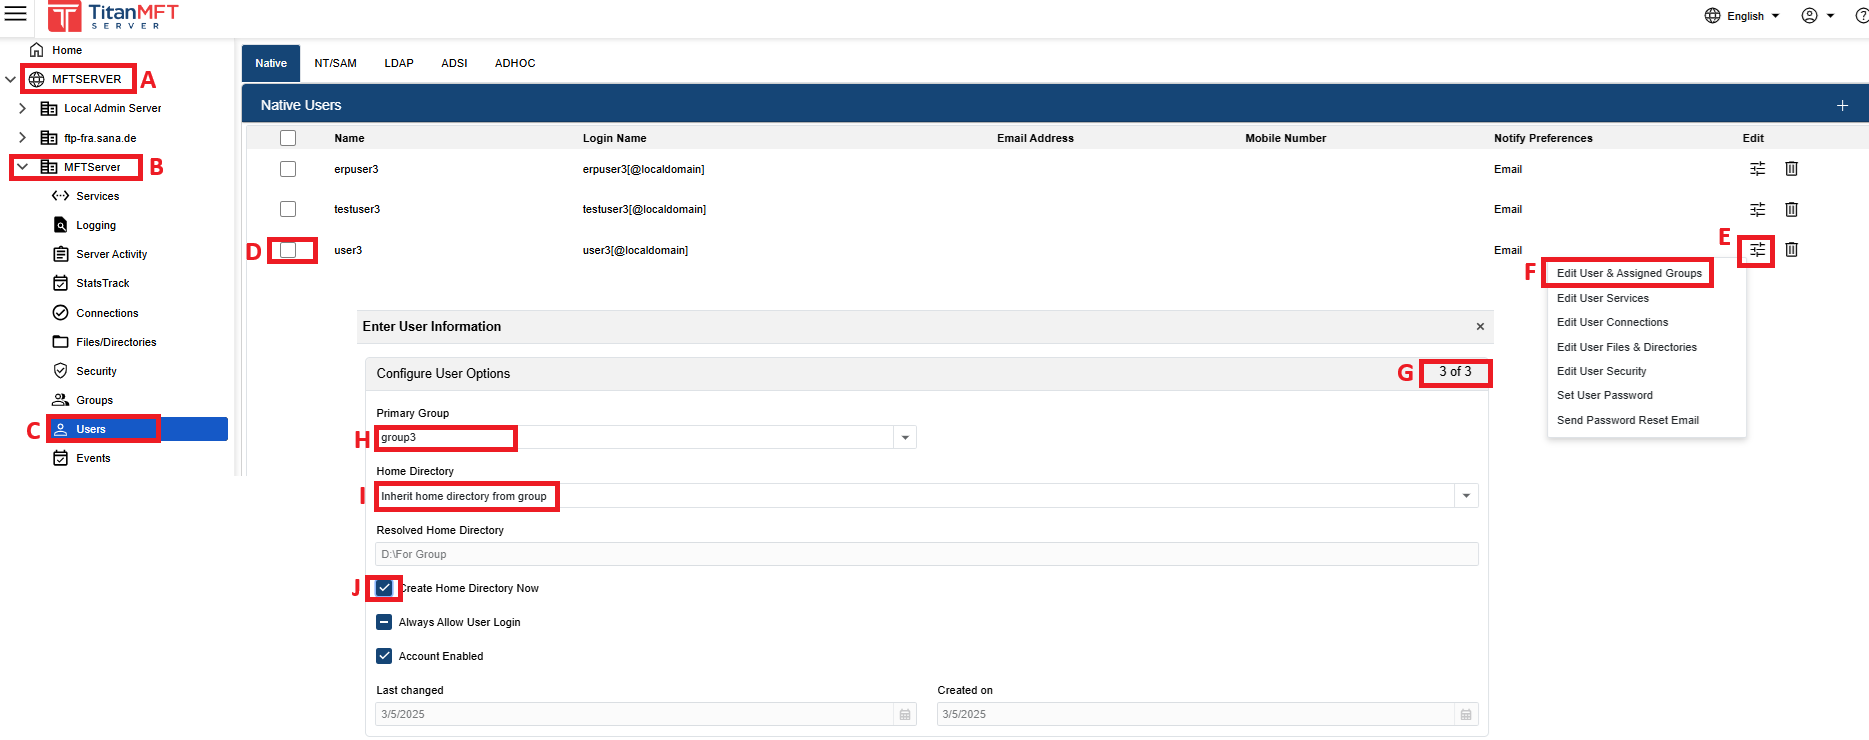
Task: Toggle the Always Allow User Login checkbox
Action: coord(384,622)
